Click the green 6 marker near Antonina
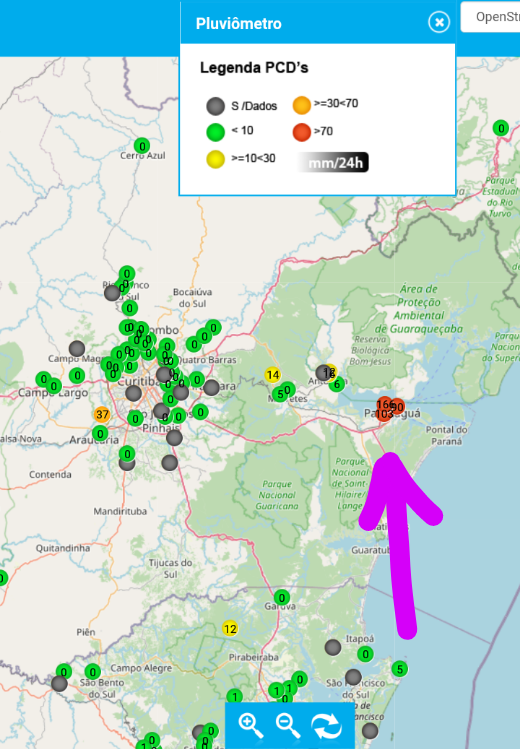Viewport: 520px width, 749px height. click(x=337, y=384)
